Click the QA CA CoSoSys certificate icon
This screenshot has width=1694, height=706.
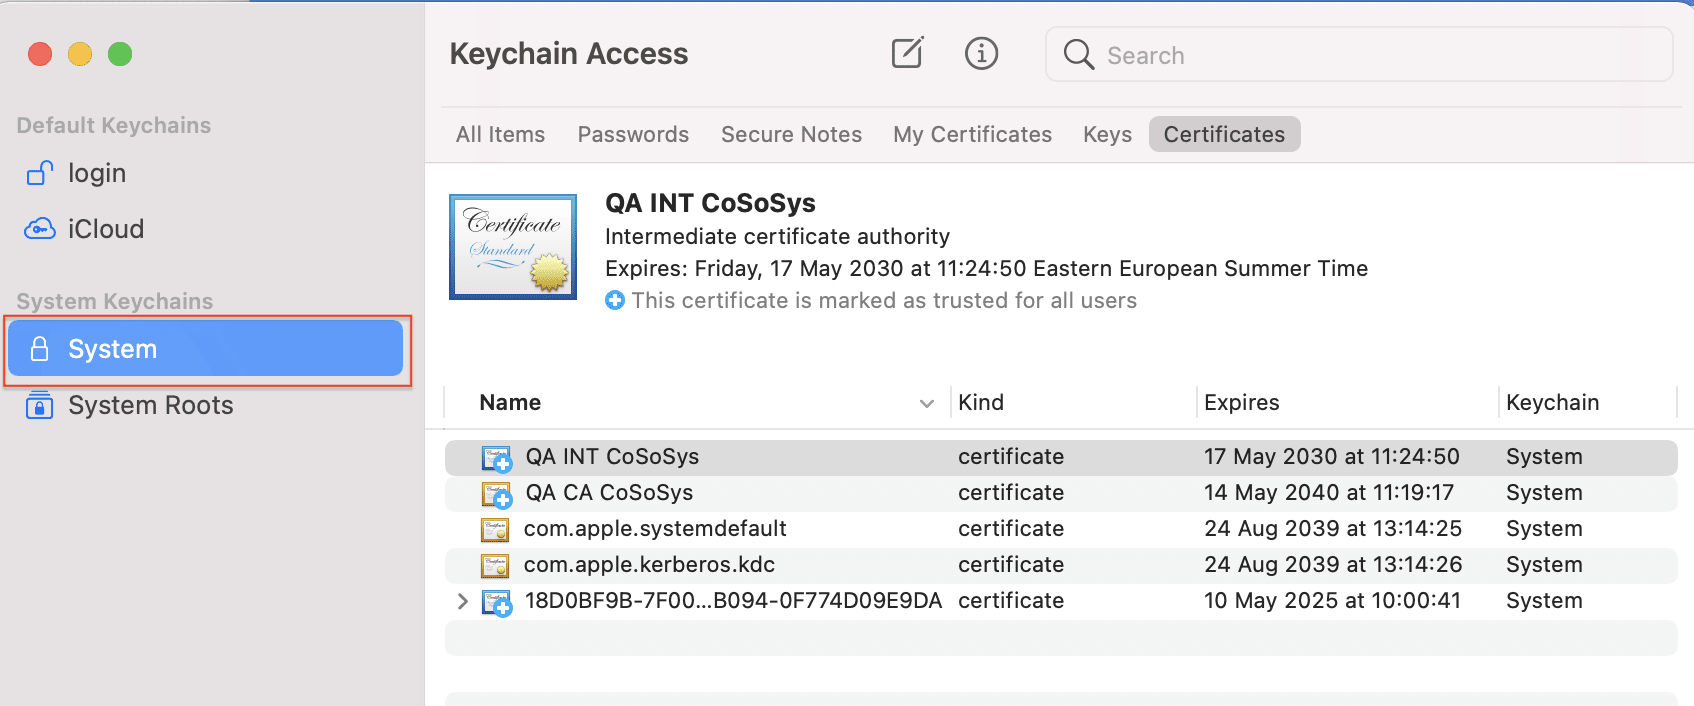[496, 494]
